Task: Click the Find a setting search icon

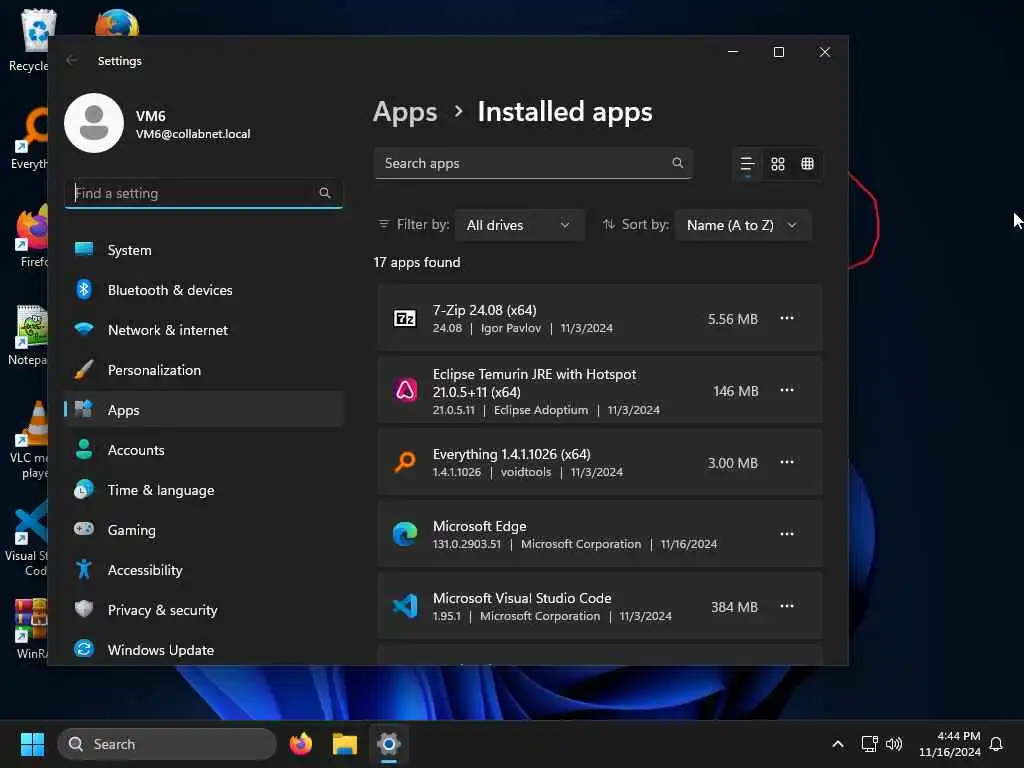Action: pos(325,193)
